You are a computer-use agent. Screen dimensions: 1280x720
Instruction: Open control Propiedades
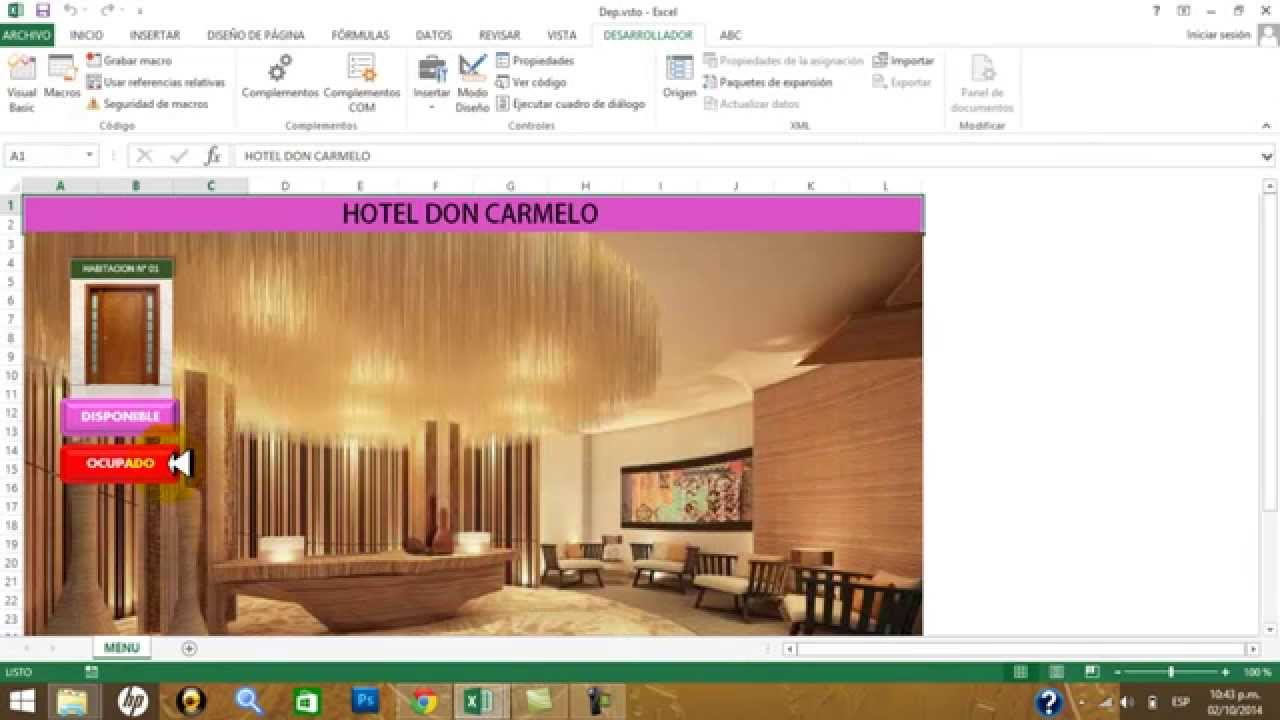click(535, 61)
